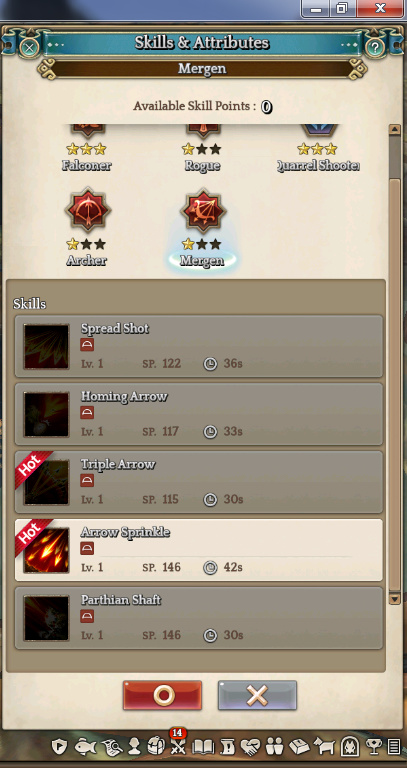Screen dimensions: 407x768
Task: Select the Homing Arrow skill
Action: pyautogui.click(x=198, y=414)
